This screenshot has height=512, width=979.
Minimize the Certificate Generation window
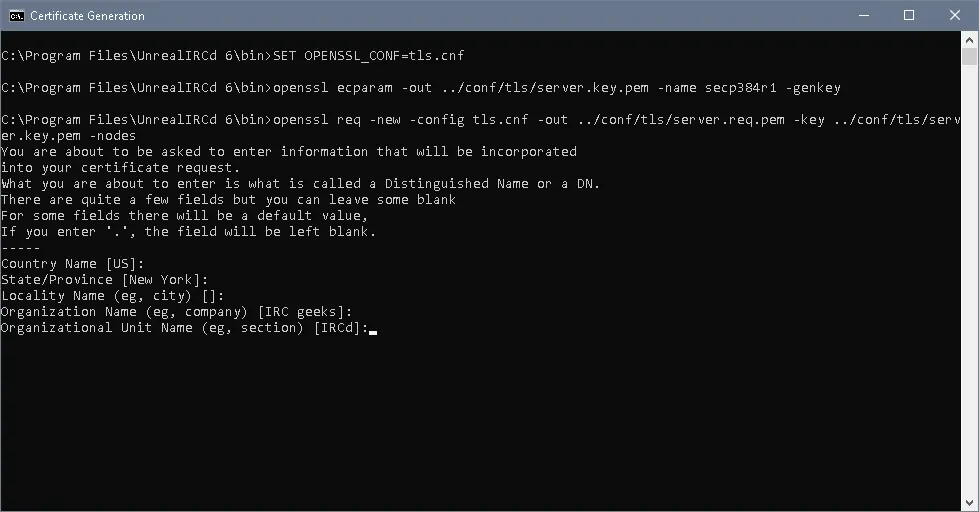point(864,16)
